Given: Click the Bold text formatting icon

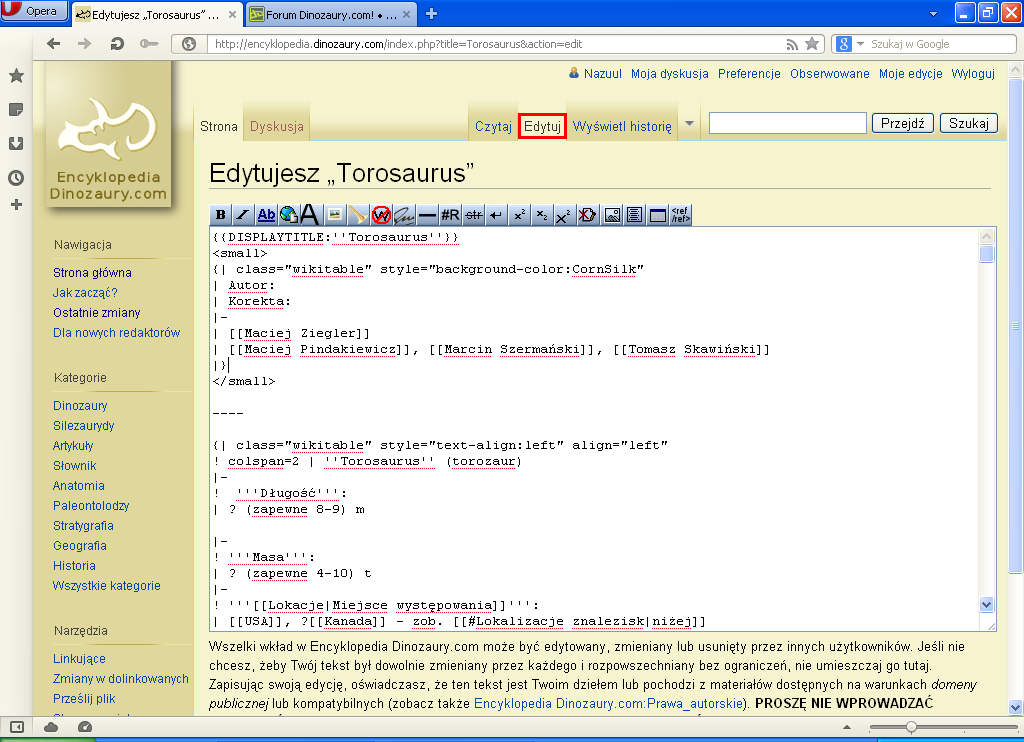Looking at the screenshot, I should click(x=221, y=215).
